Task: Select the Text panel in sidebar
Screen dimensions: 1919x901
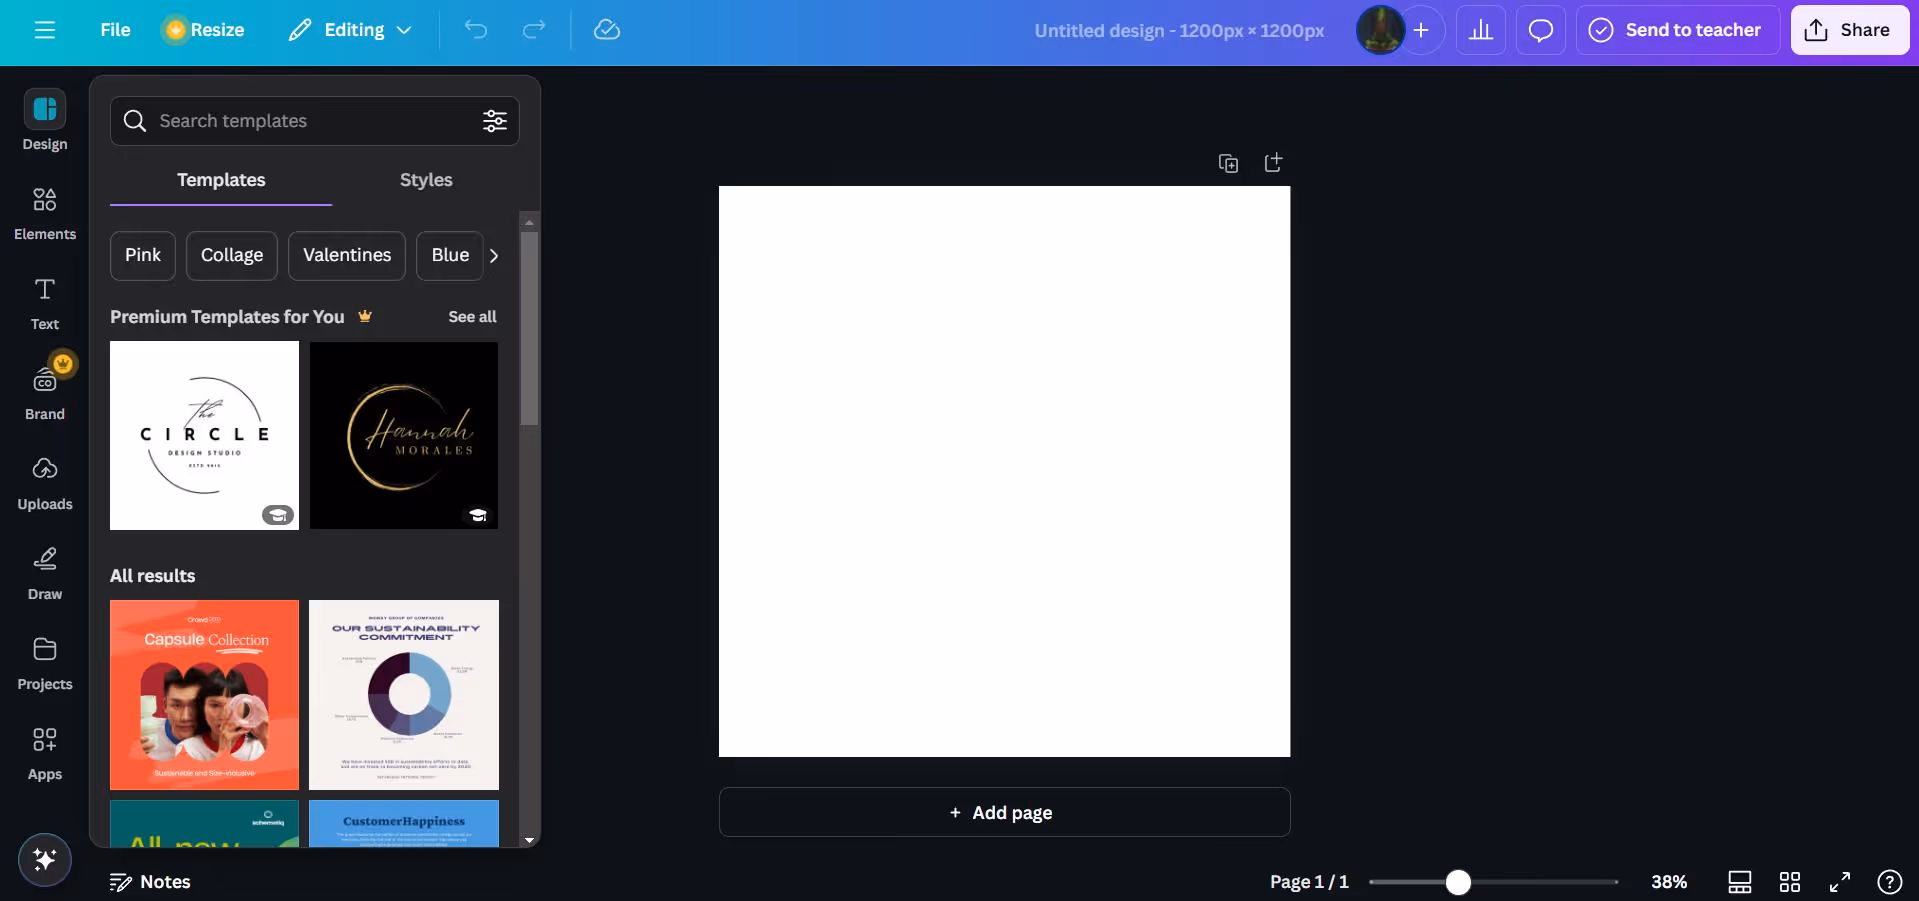Action: click(44, 302)
